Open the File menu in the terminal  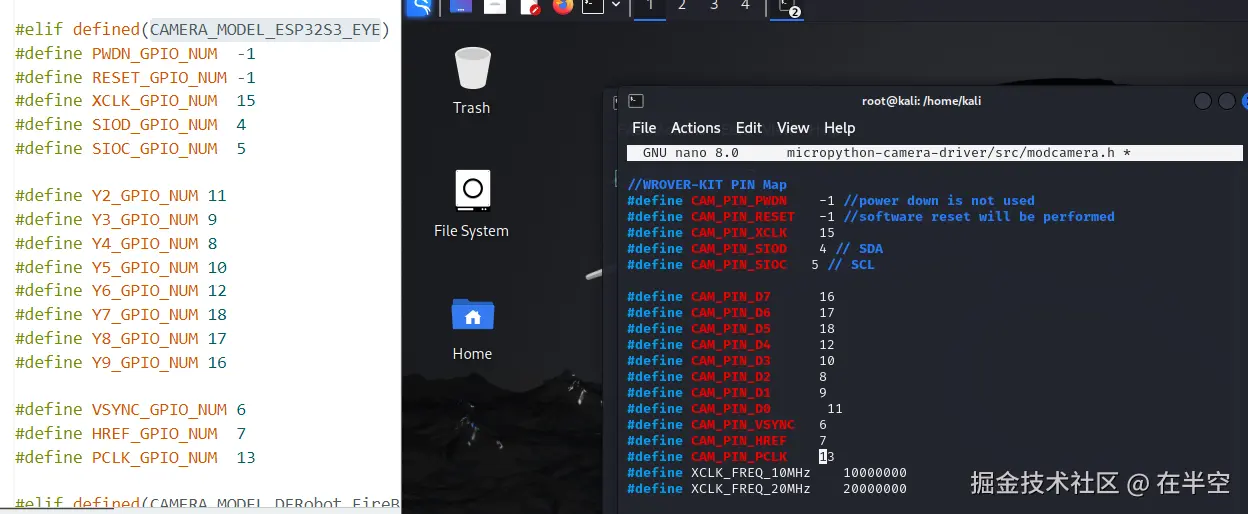click(644, 128)
